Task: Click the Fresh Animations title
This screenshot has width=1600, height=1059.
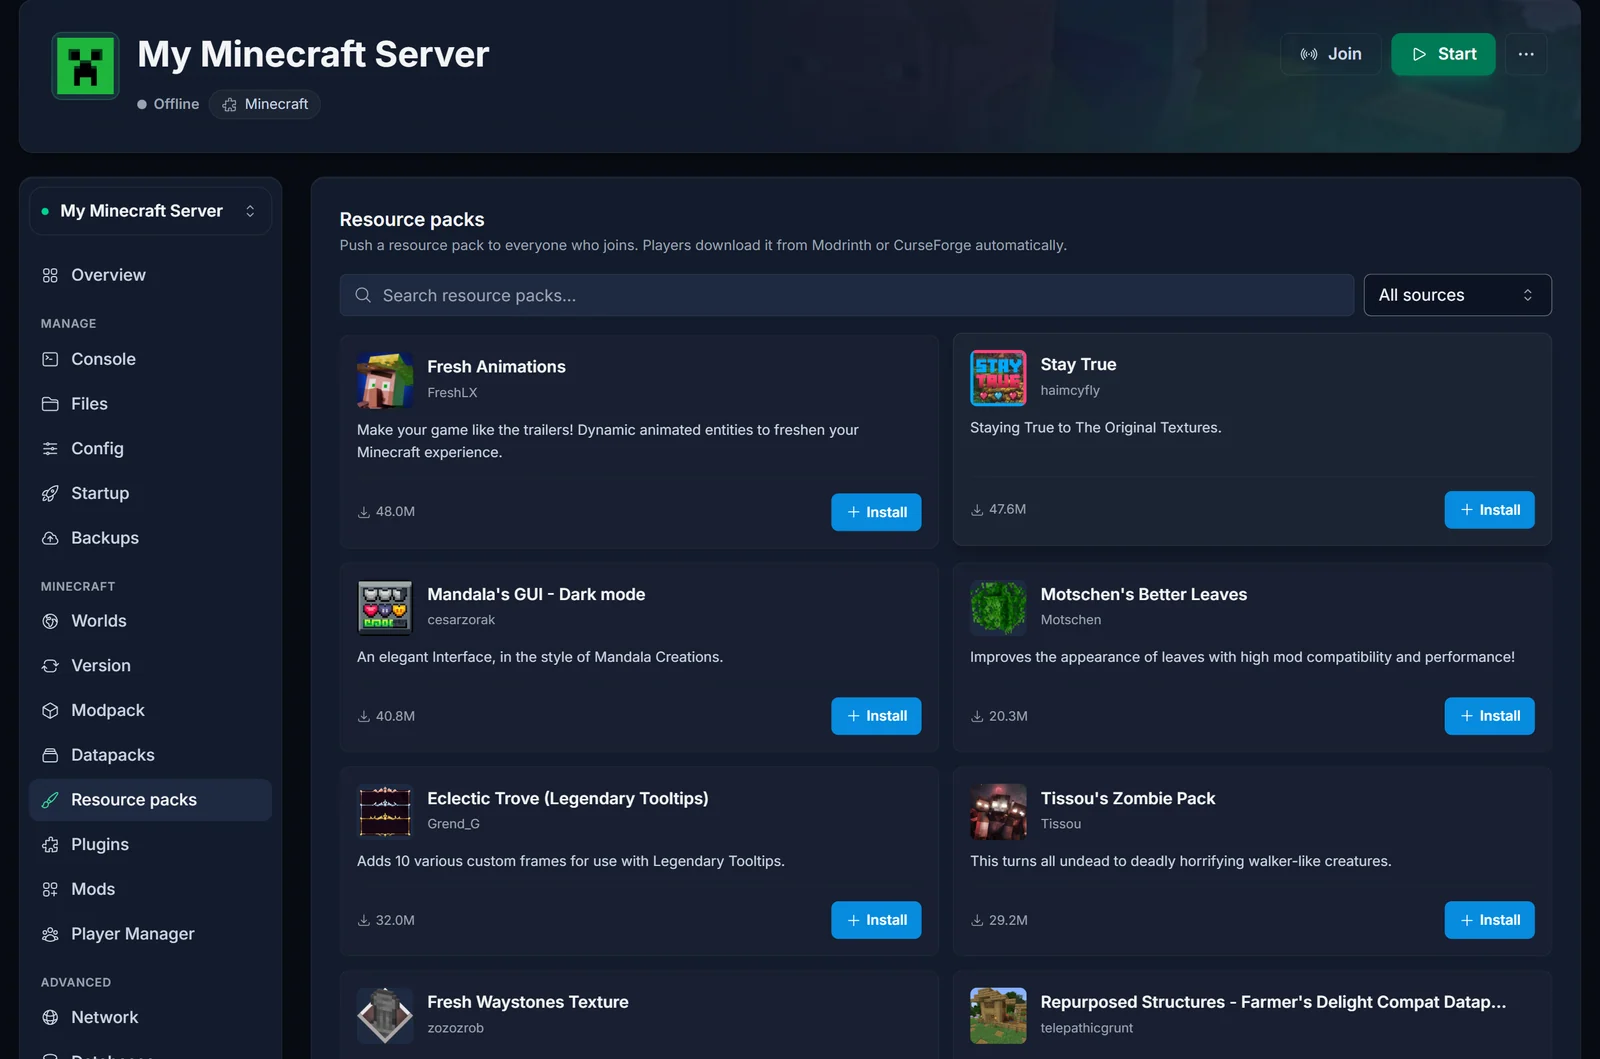Action: [496, 367]
